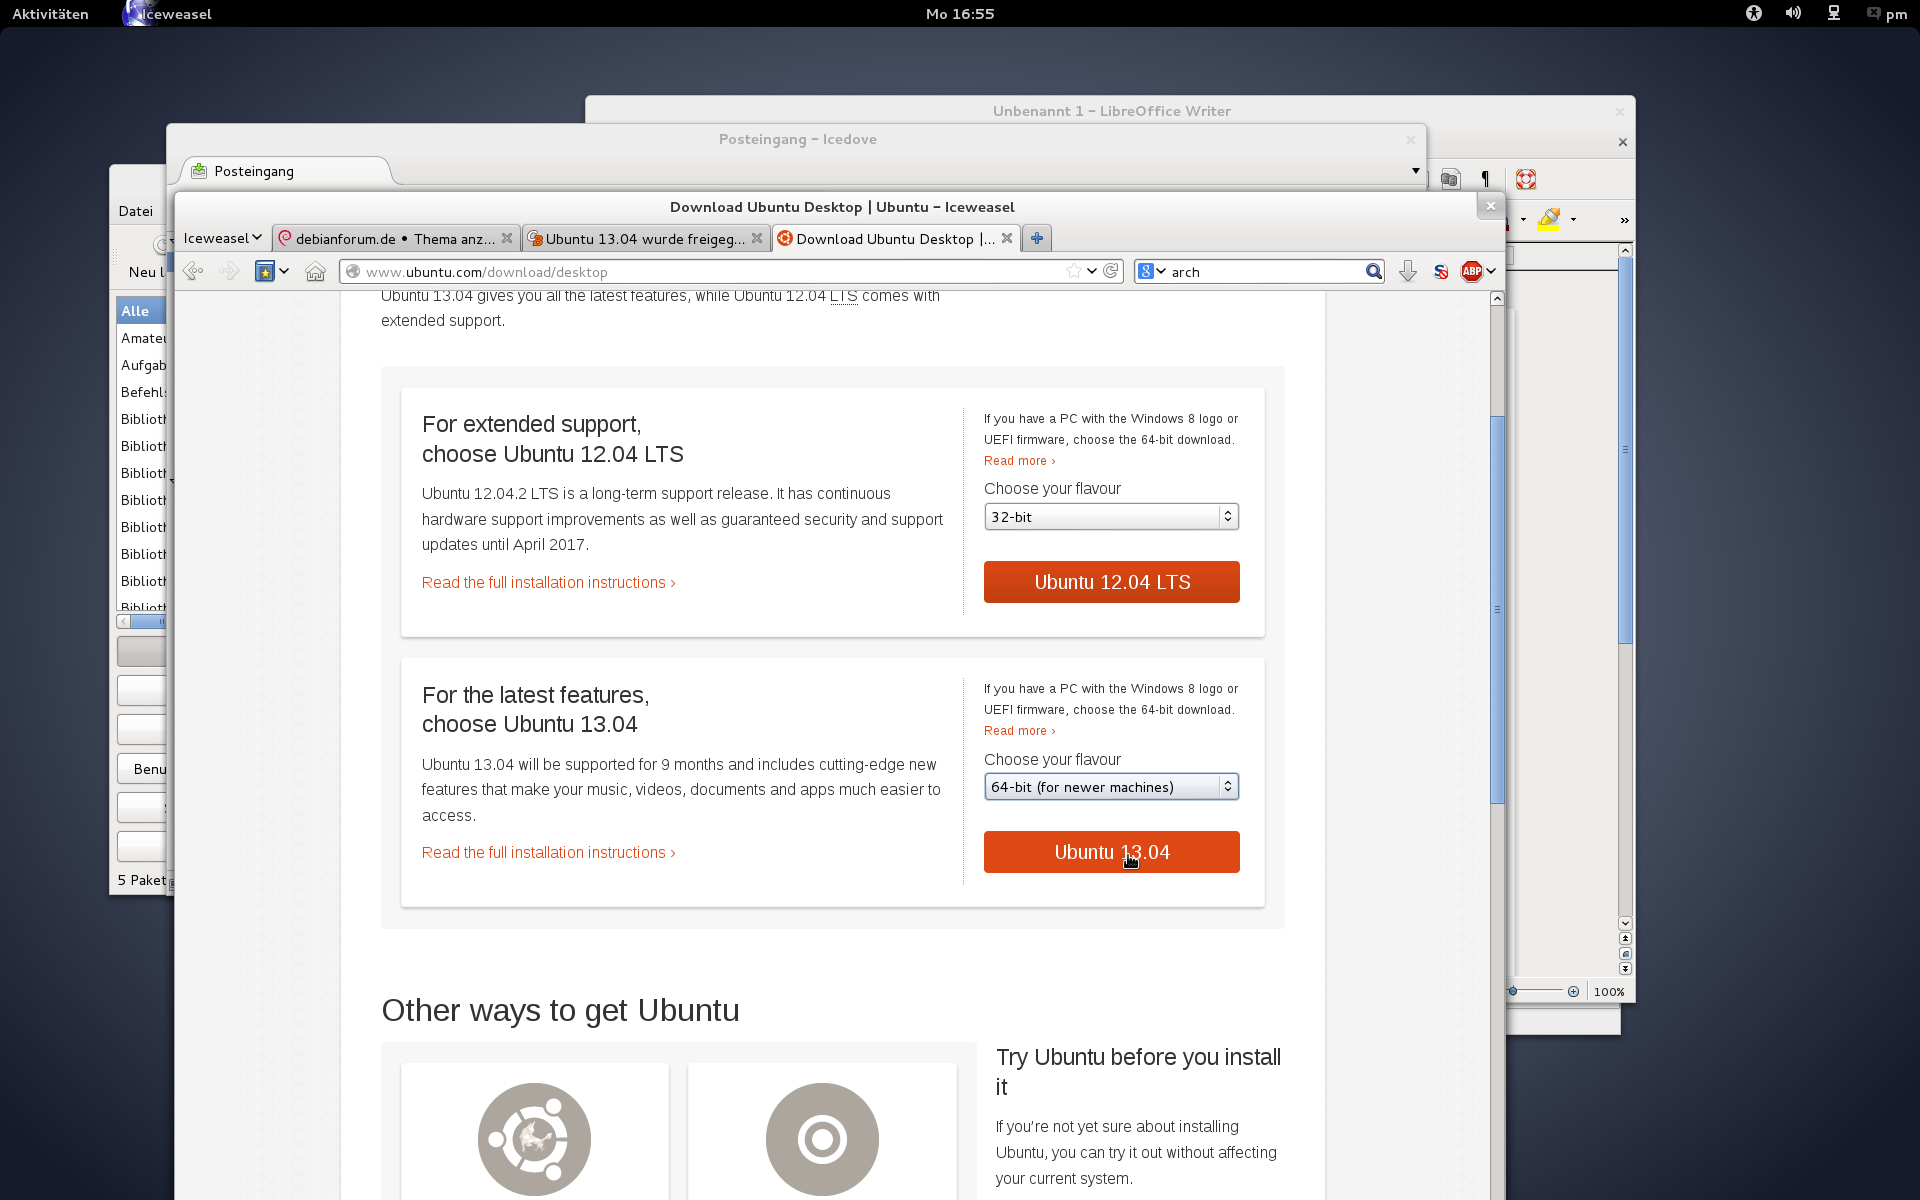Open the Read more link under 12.04 flavour
The height and width of the screenshot is (1200, 1920).
[x=1019, y=461]
